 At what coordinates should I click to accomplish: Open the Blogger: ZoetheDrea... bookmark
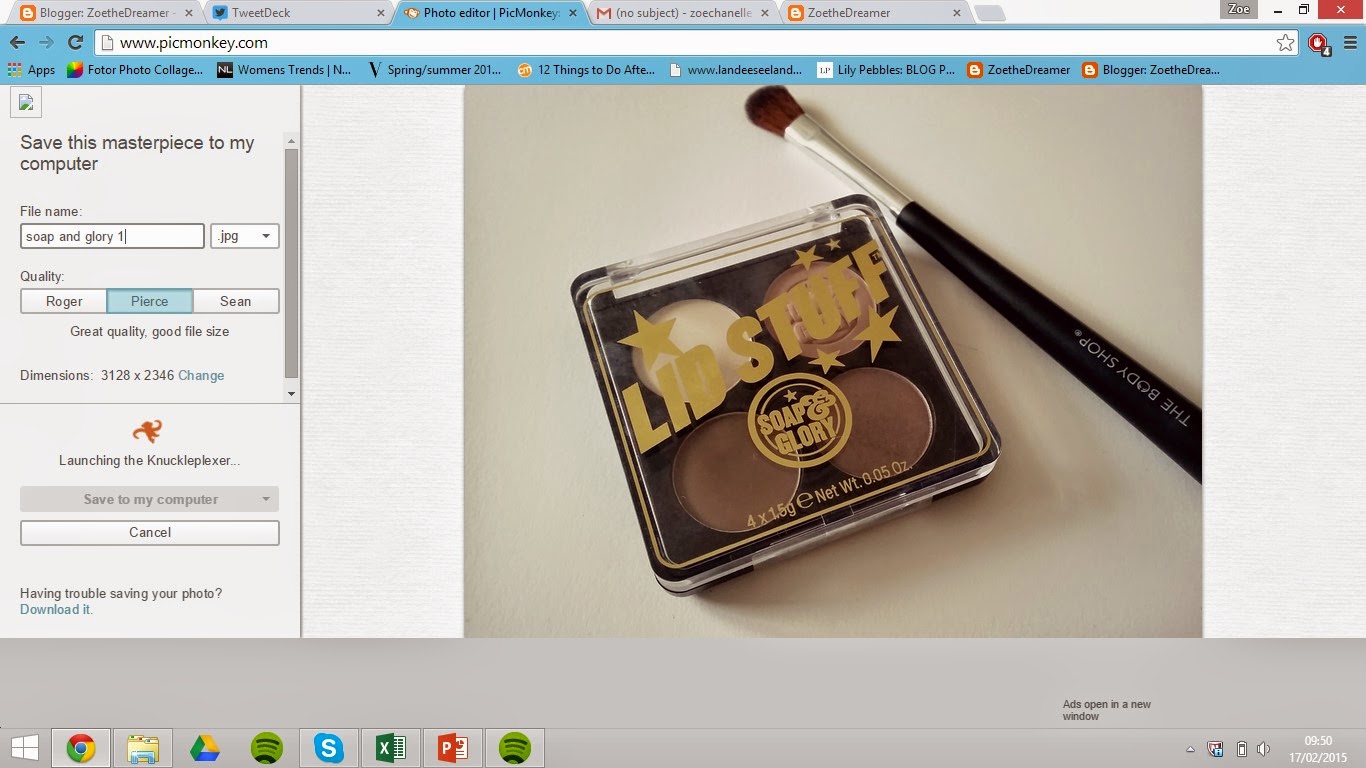coord(1150,70)
